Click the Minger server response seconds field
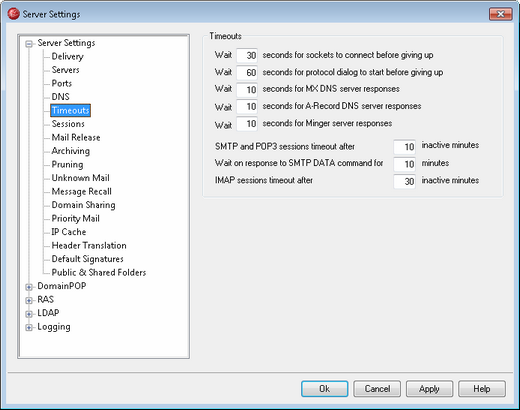 tap(247, 124)
